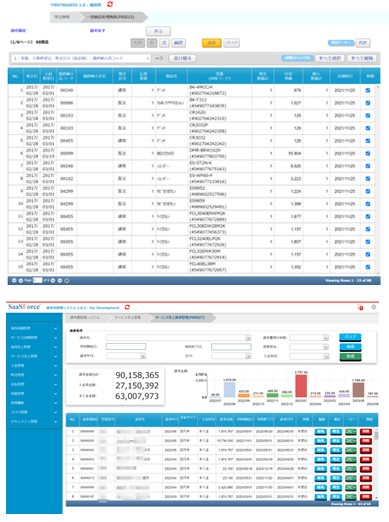Click the active breadcrumb tab ending (P00015)

(x=112, y=17)
